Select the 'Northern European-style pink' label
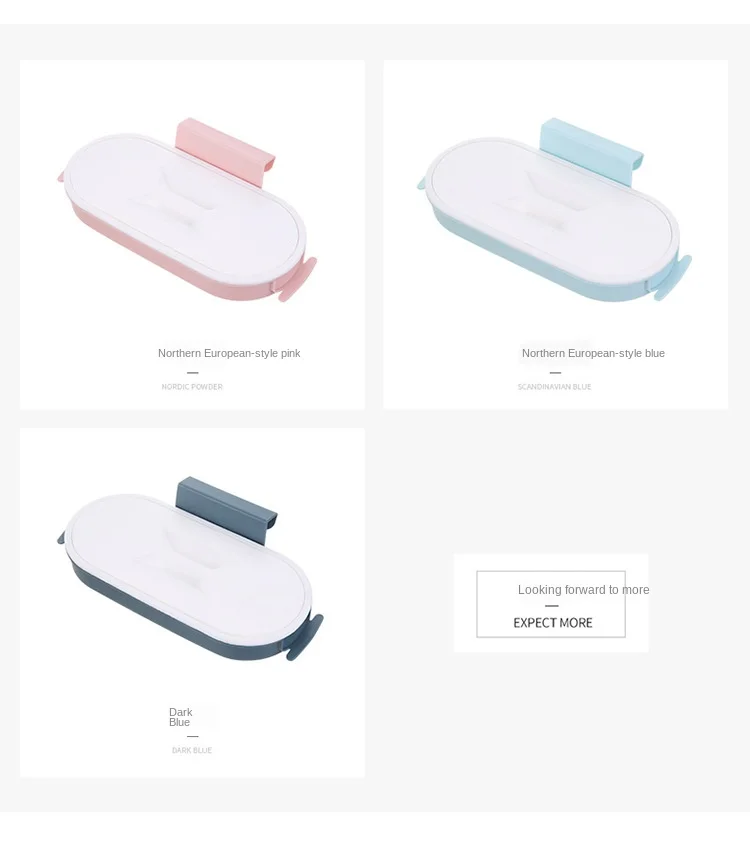This screenshot has width=750, height=858. tap(229, 353)
